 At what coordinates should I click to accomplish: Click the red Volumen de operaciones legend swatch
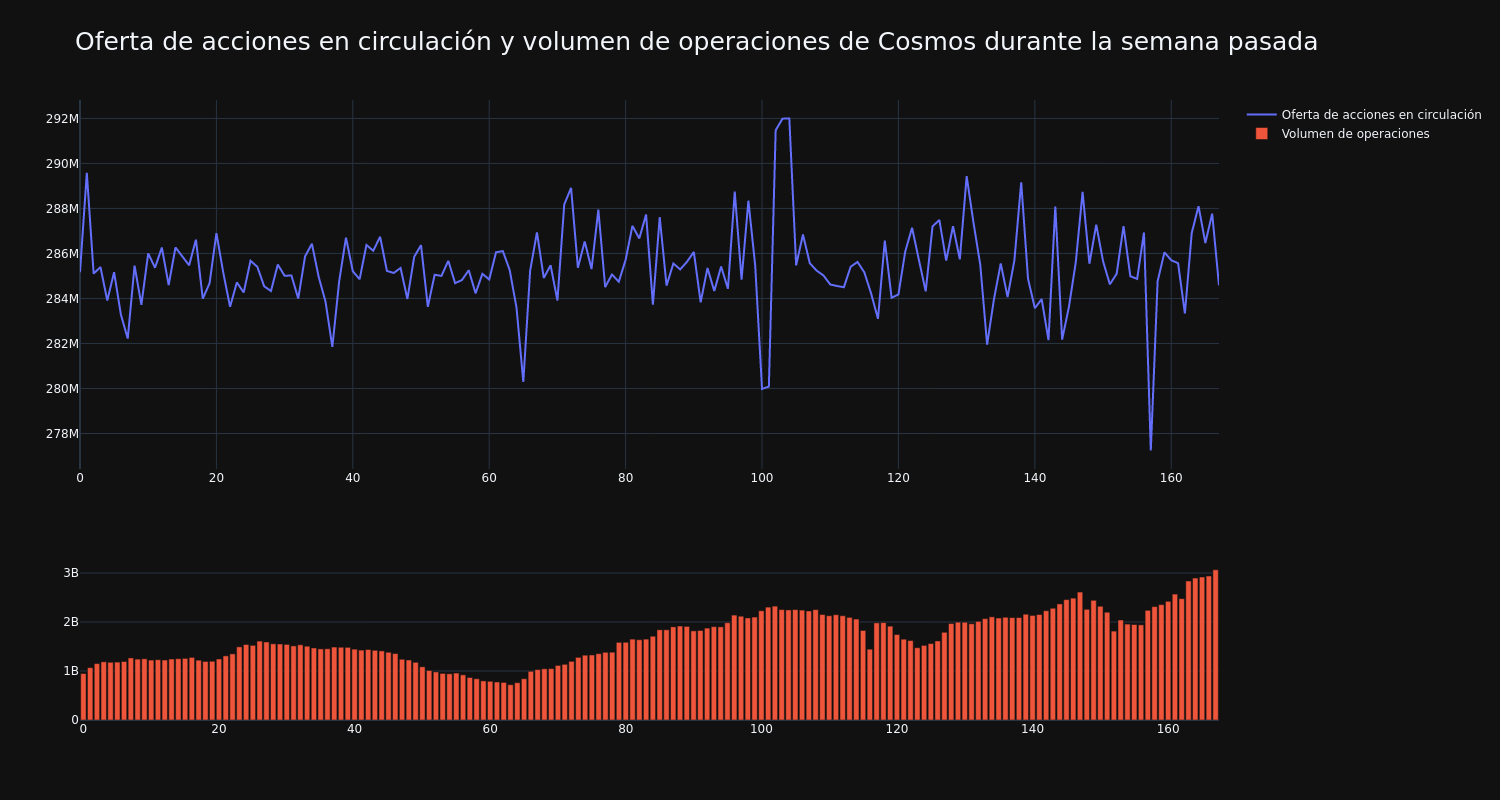click(1262, 134)
